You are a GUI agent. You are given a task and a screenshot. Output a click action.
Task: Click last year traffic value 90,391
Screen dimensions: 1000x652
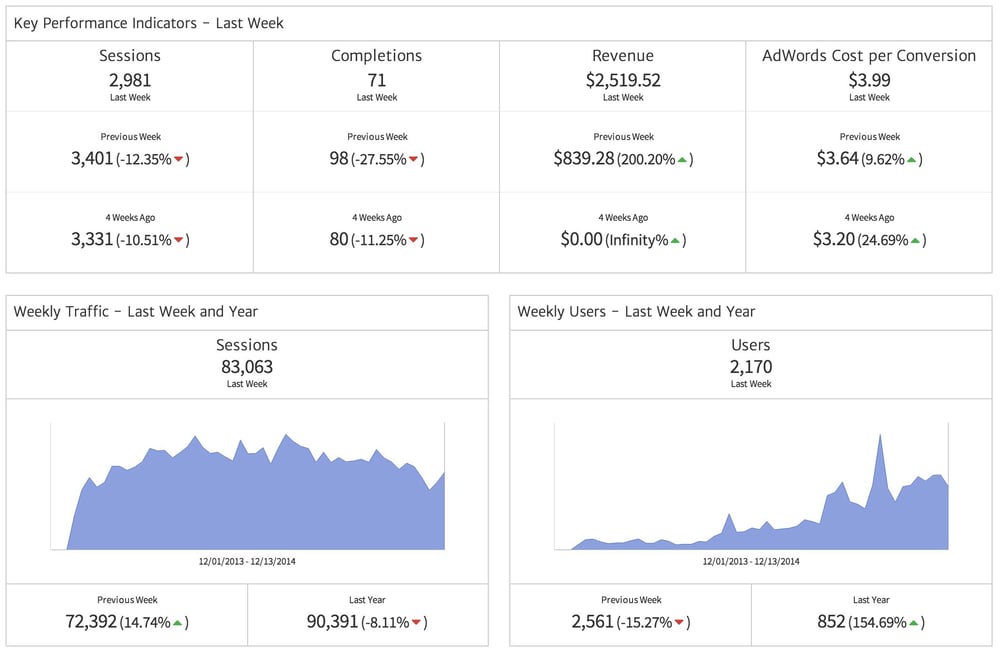tap(332, 621)
